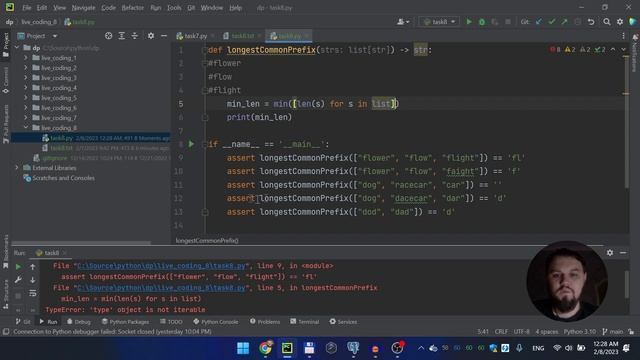
Task: Click Collapse All icon in Project panel
Action: coord(135,36)
